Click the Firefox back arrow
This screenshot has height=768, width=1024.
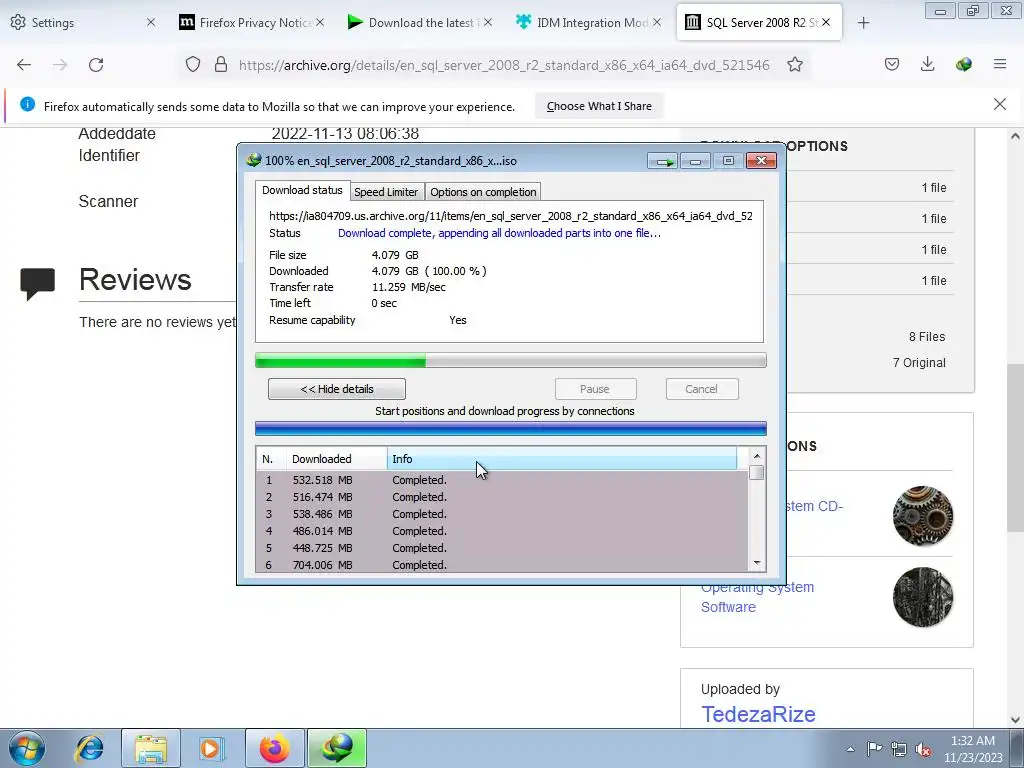pos(24,65)
